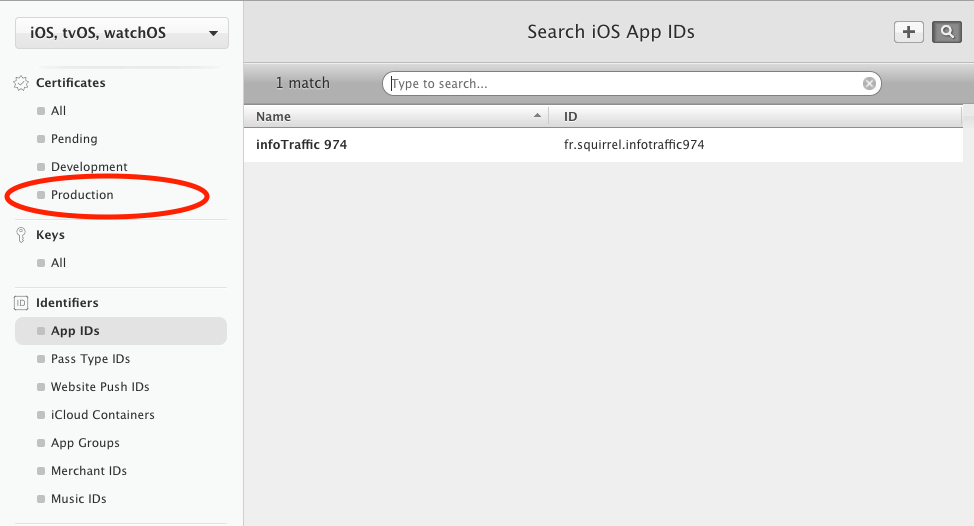This screenshot has height=526, width=974.
Task: Open Website Push IDs
Action: [x=100, y=387]
